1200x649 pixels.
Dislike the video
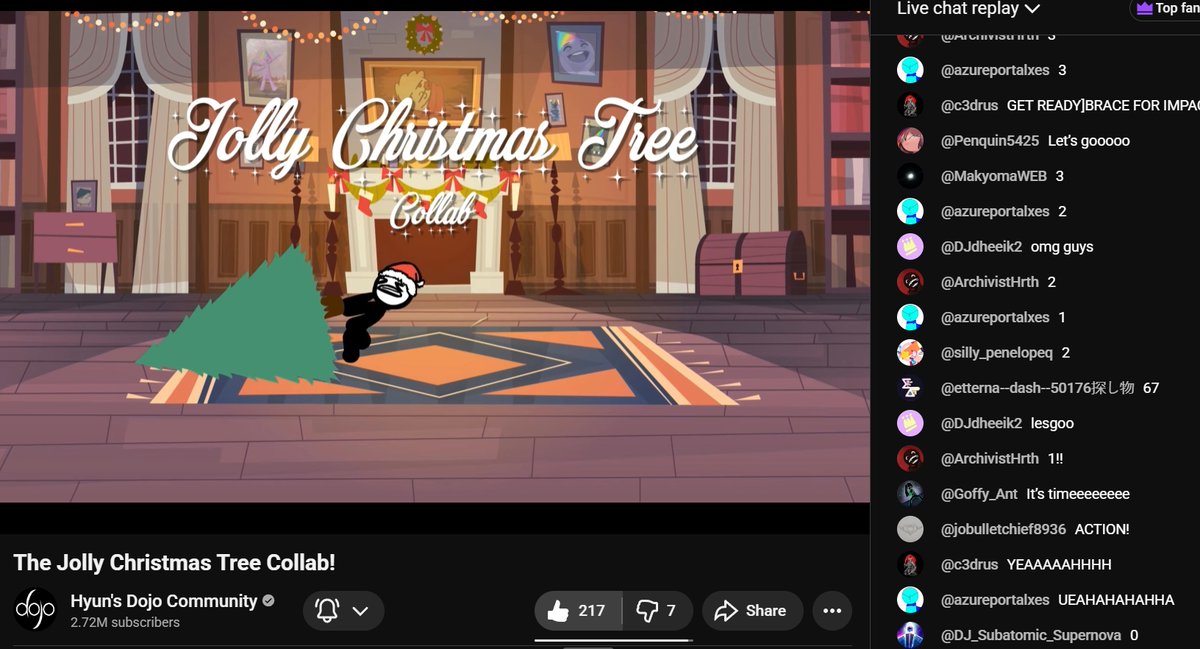pos(657,610)
